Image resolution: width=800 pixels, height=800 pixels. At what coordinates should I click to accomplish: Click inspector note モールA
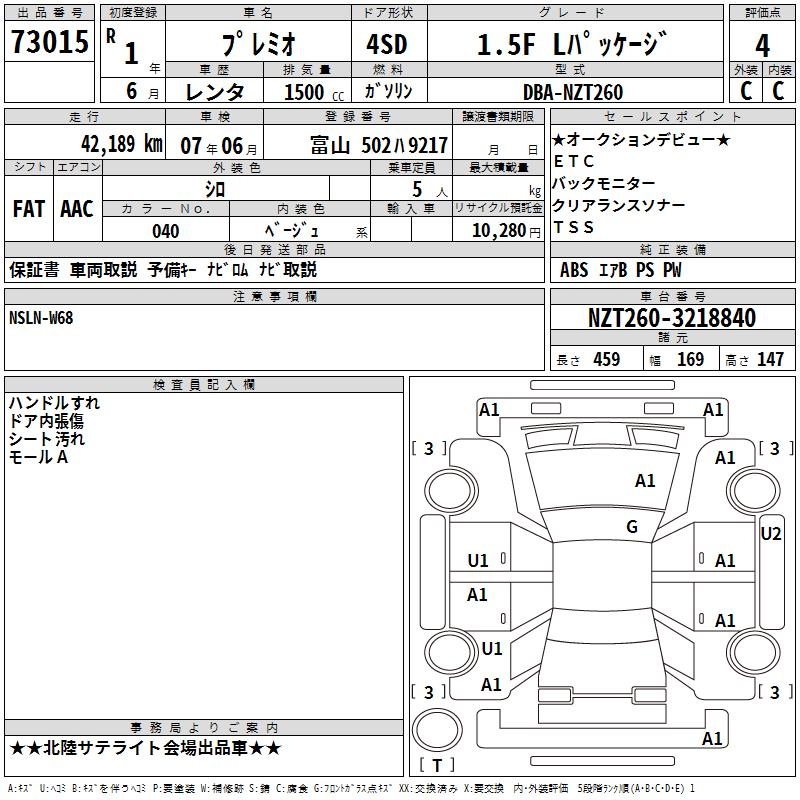click(39, 457)
